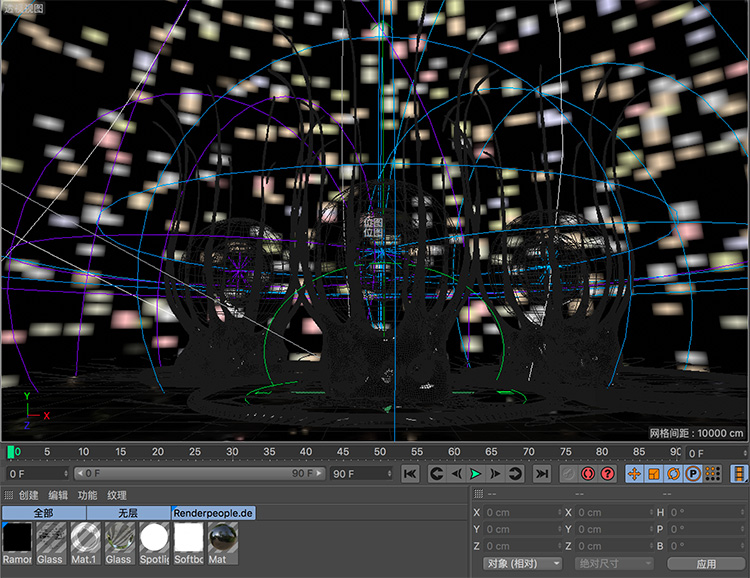The height and width of the screenshot is (578, 750).
Task: Open the 创建 menu in material manager
Action: tap(28, 495)
